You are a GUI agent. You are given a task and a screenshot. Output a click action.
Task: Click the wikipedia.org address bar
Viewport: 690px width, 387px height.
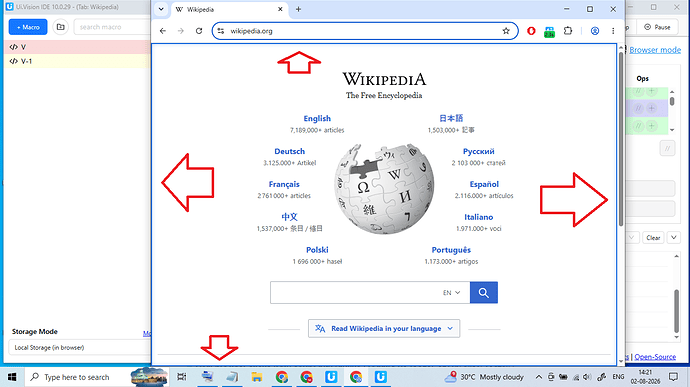pos(365,31)
